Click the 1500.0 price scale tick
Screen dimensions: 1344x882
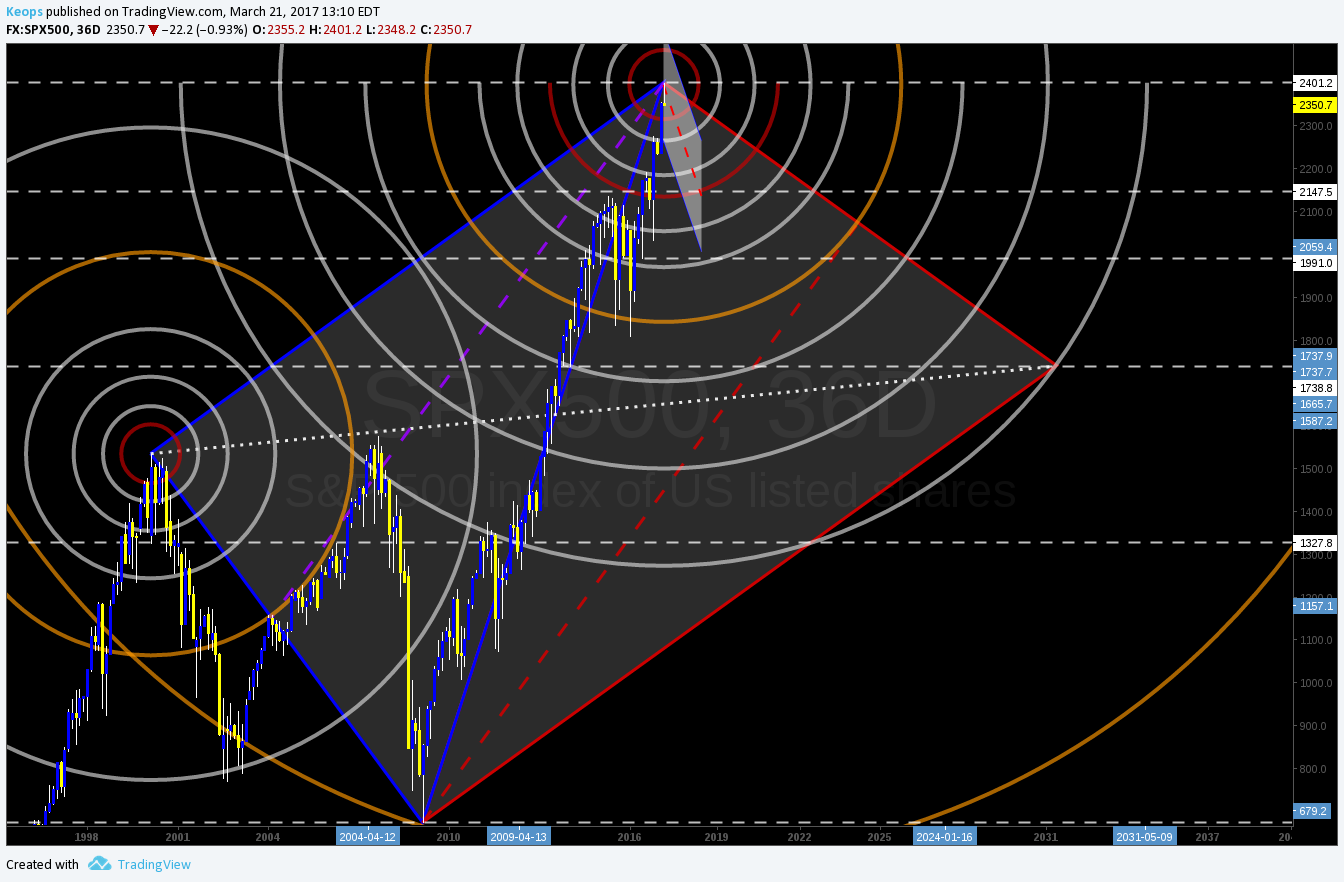pyautogui.click(x=1315, y=469)
